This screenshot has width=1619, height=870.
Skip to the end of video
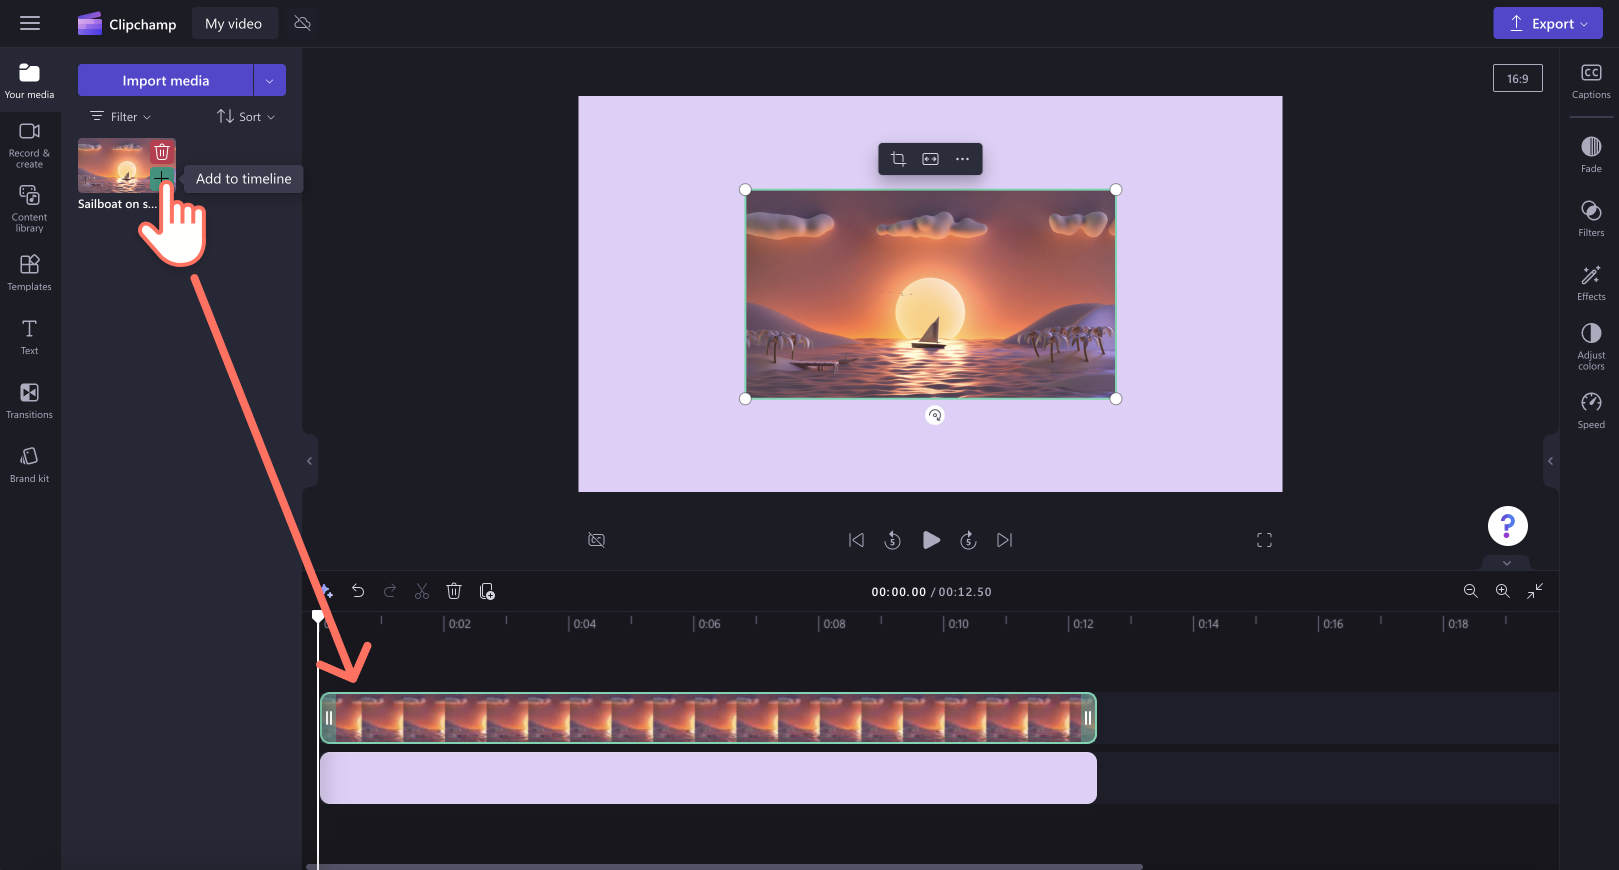1005,540
